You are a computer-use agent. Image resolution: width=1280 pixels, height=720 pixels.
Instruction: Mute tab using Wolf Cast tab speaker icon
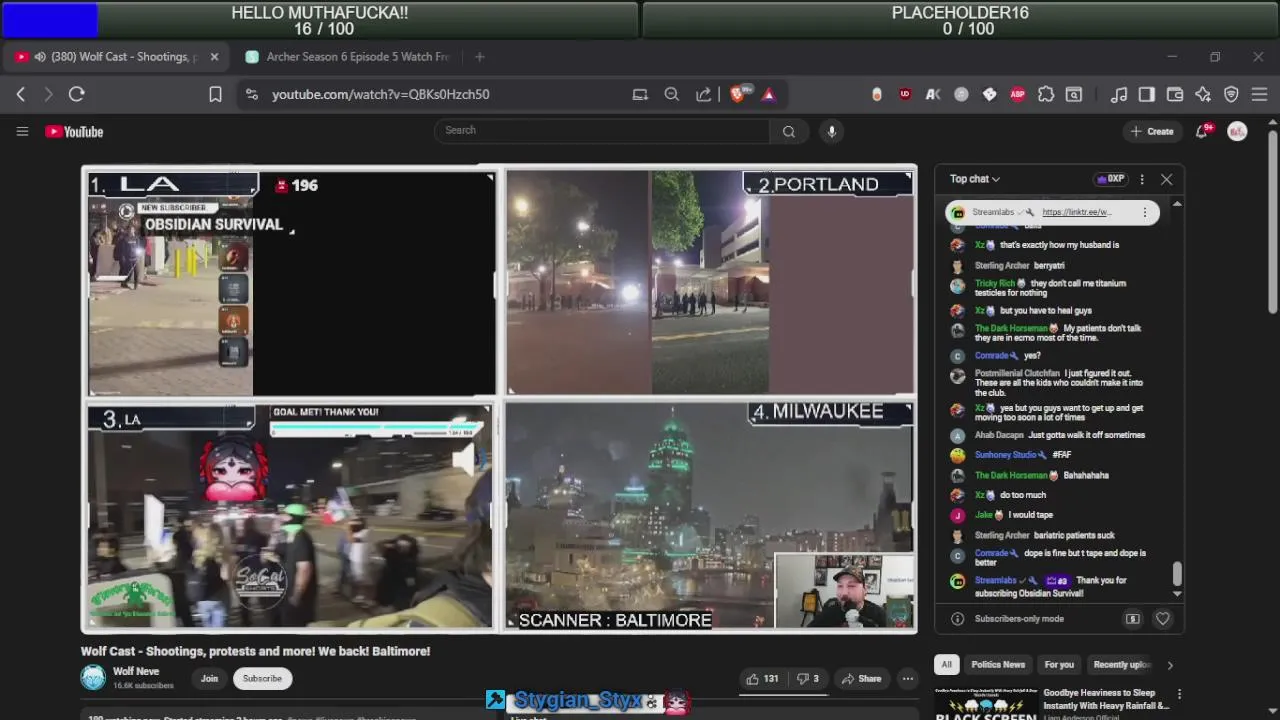coord(40,57)
